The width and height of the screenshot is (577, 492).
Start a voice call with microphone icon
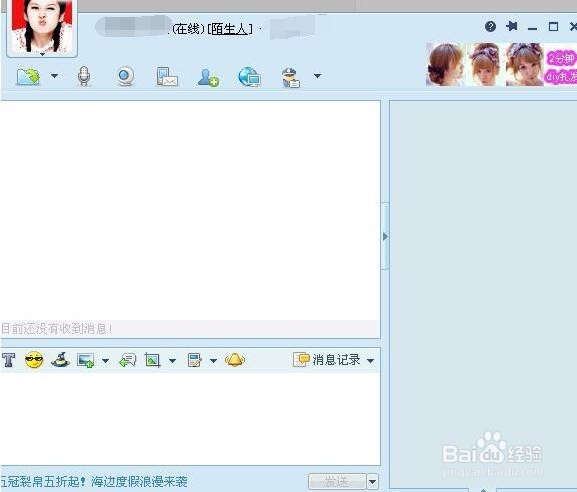(84, 77)
